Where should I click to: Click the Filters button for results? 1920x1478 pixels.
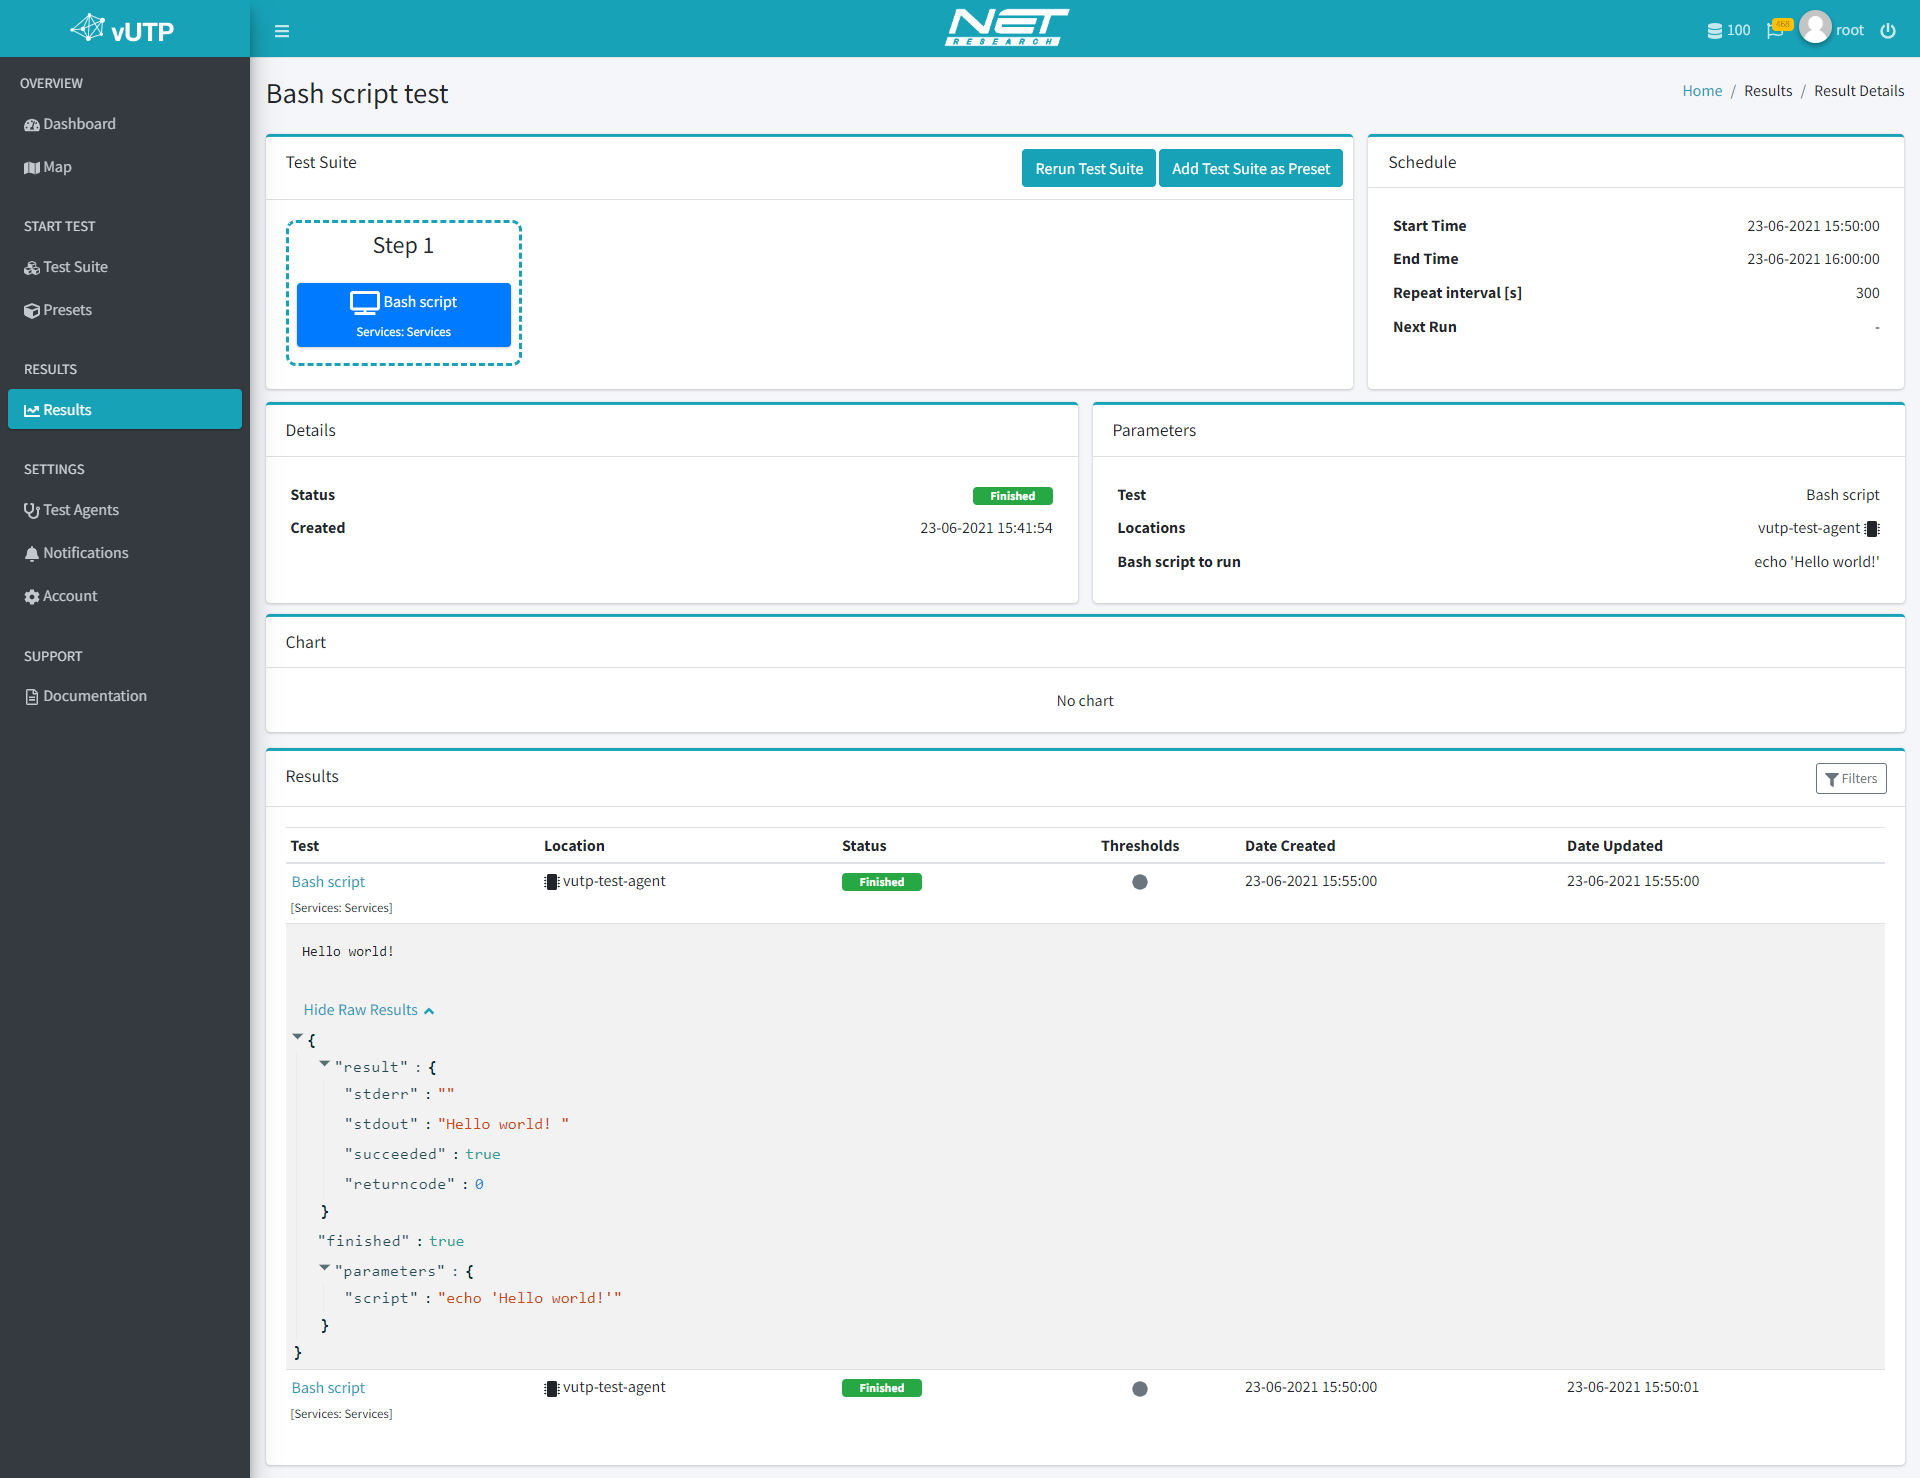(1852, 778)
